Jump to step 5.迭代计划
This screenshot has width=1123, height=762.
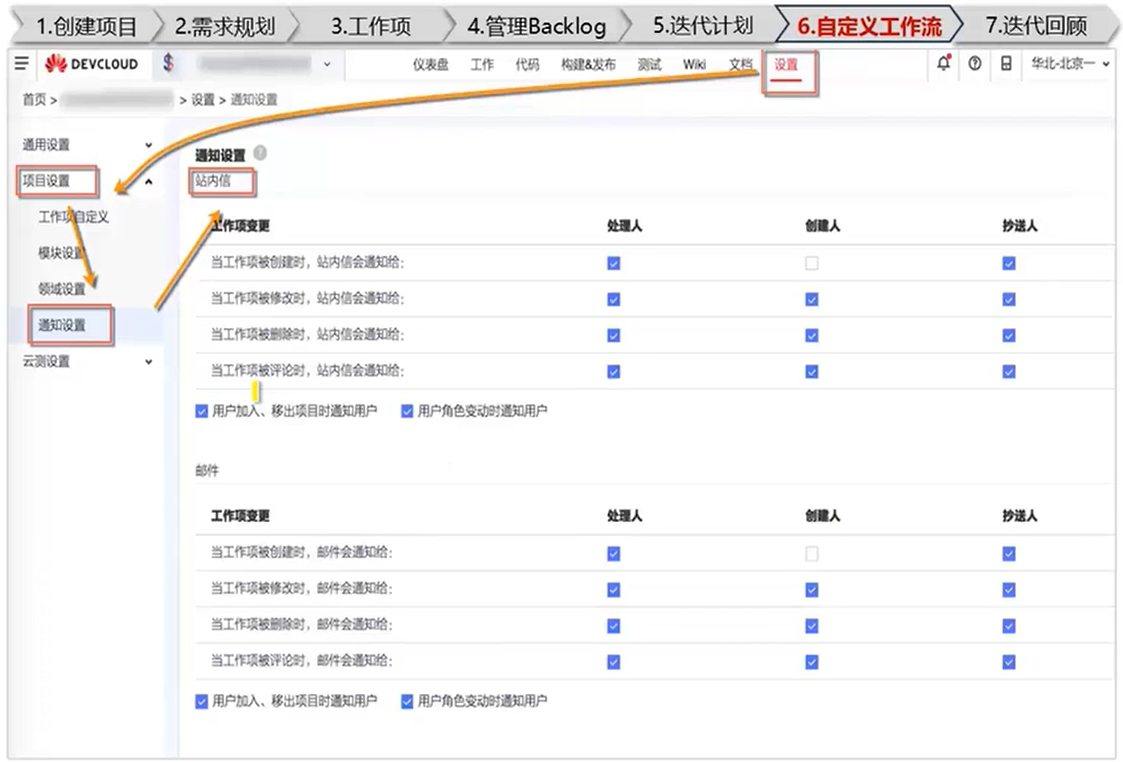[703, 26]
